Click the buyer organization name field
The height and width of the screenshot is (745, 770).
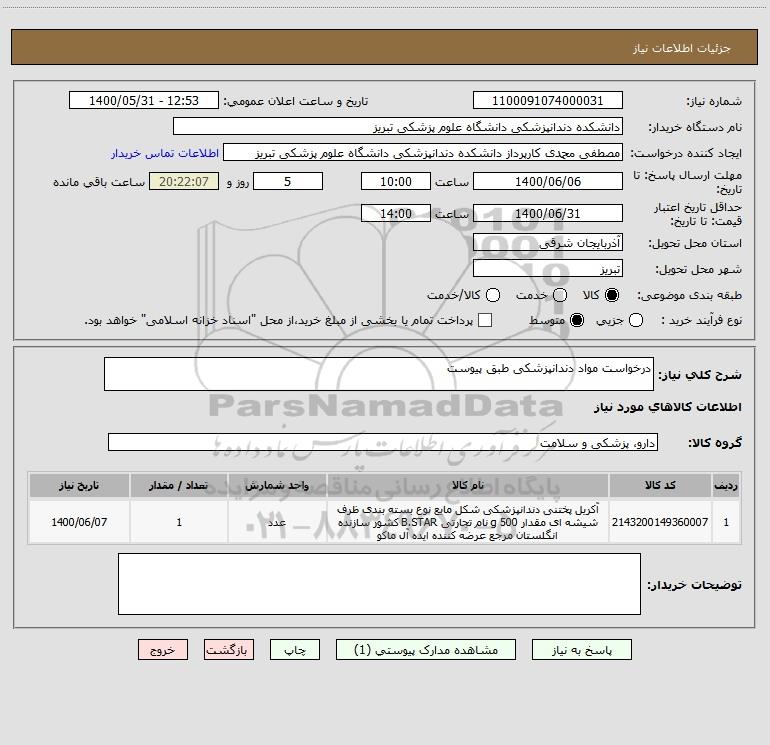click(x=398, y=127)
